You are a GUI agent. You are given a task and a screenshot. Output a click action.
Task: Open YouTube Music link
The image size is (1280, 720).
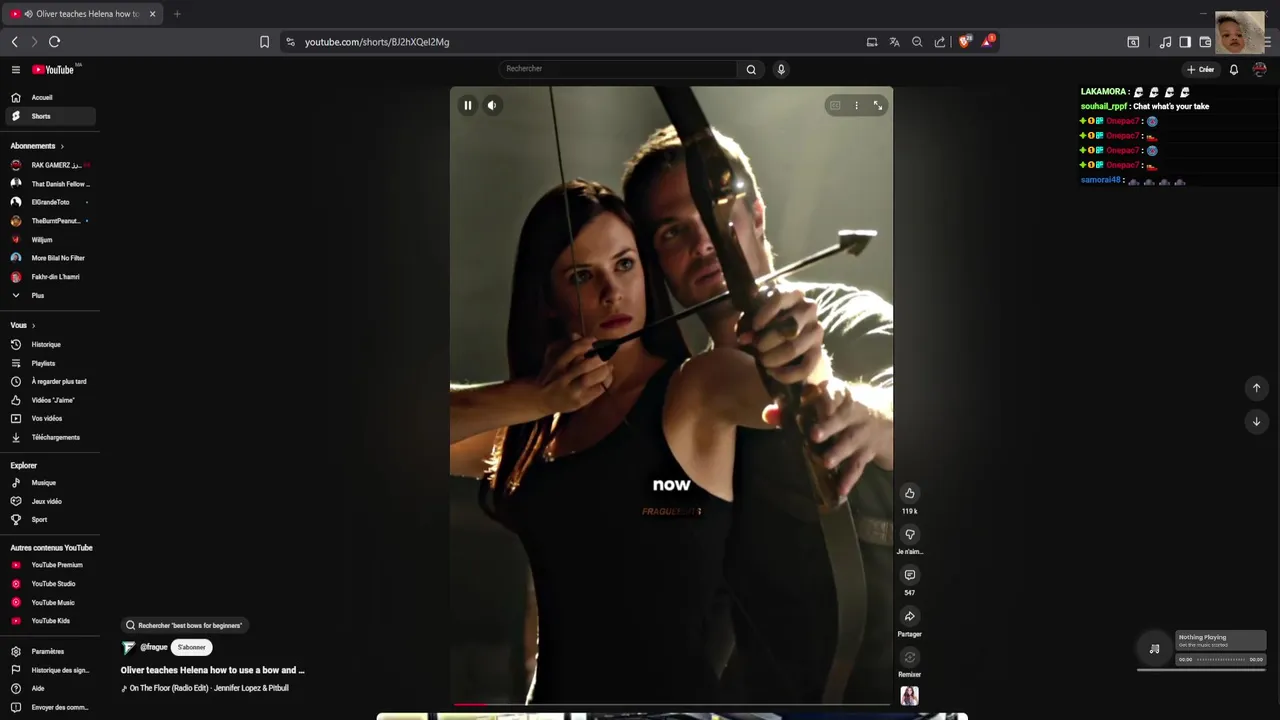coord(50,602)
